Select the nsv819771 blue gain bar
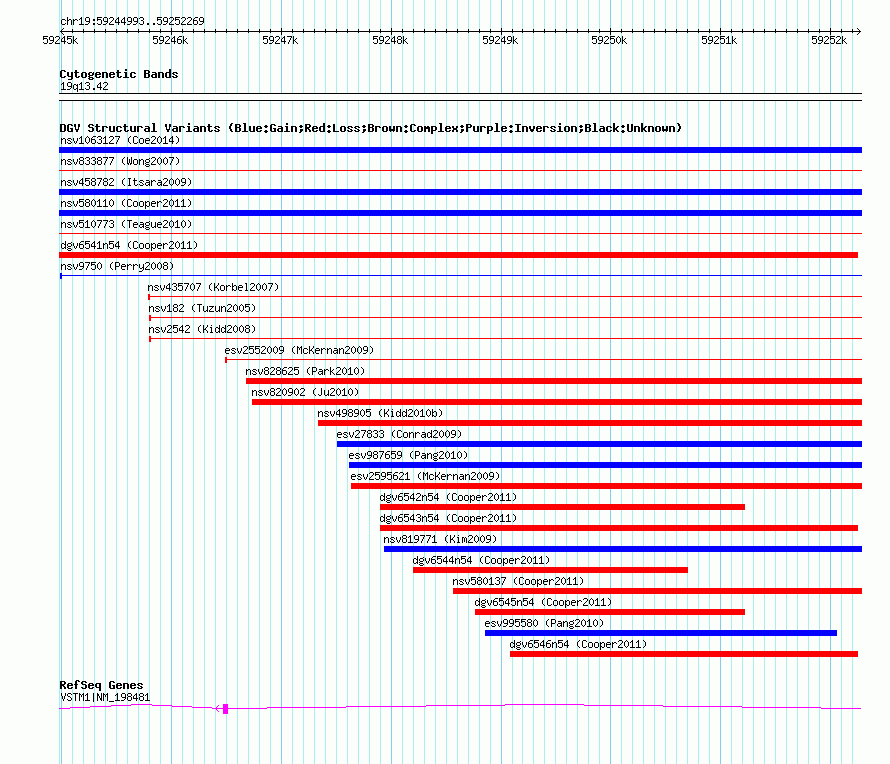 (623, 549)
